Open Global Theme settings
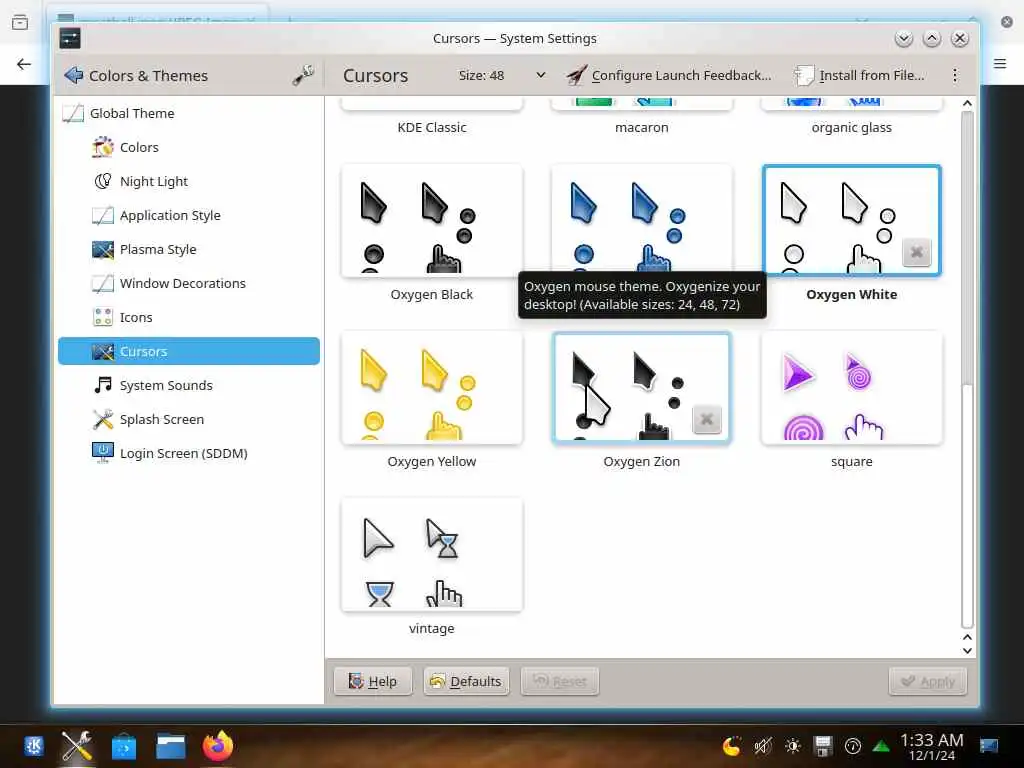This screenshot has width=1024, height=768. point(188,113)
